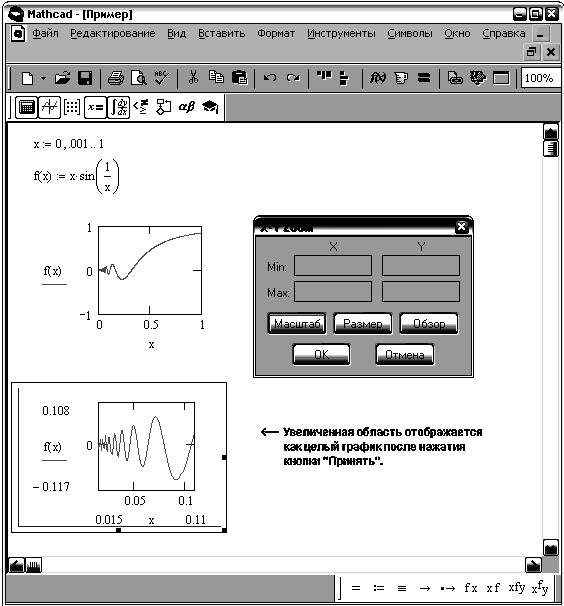Run the ABC spell check
Screen dimensions: 564x606
162,78
